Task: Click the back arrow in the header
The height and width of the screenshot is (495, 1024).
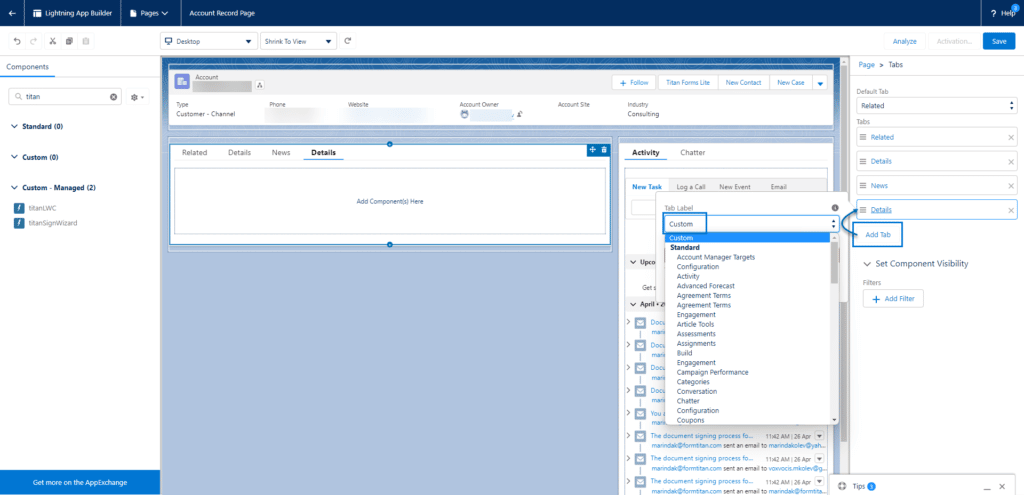Action: pyautogui.click(x=14, y=13)
